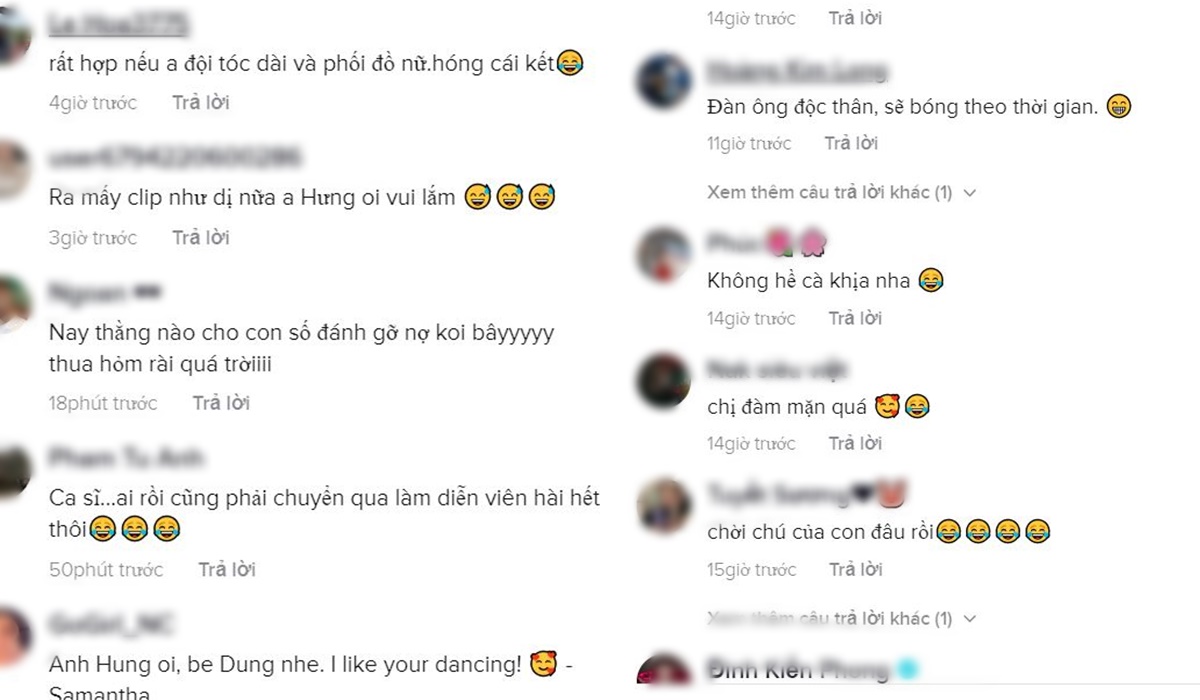Reply to 'Không hề cà khịa nha'
The image size is (1200, 700).
855,318
